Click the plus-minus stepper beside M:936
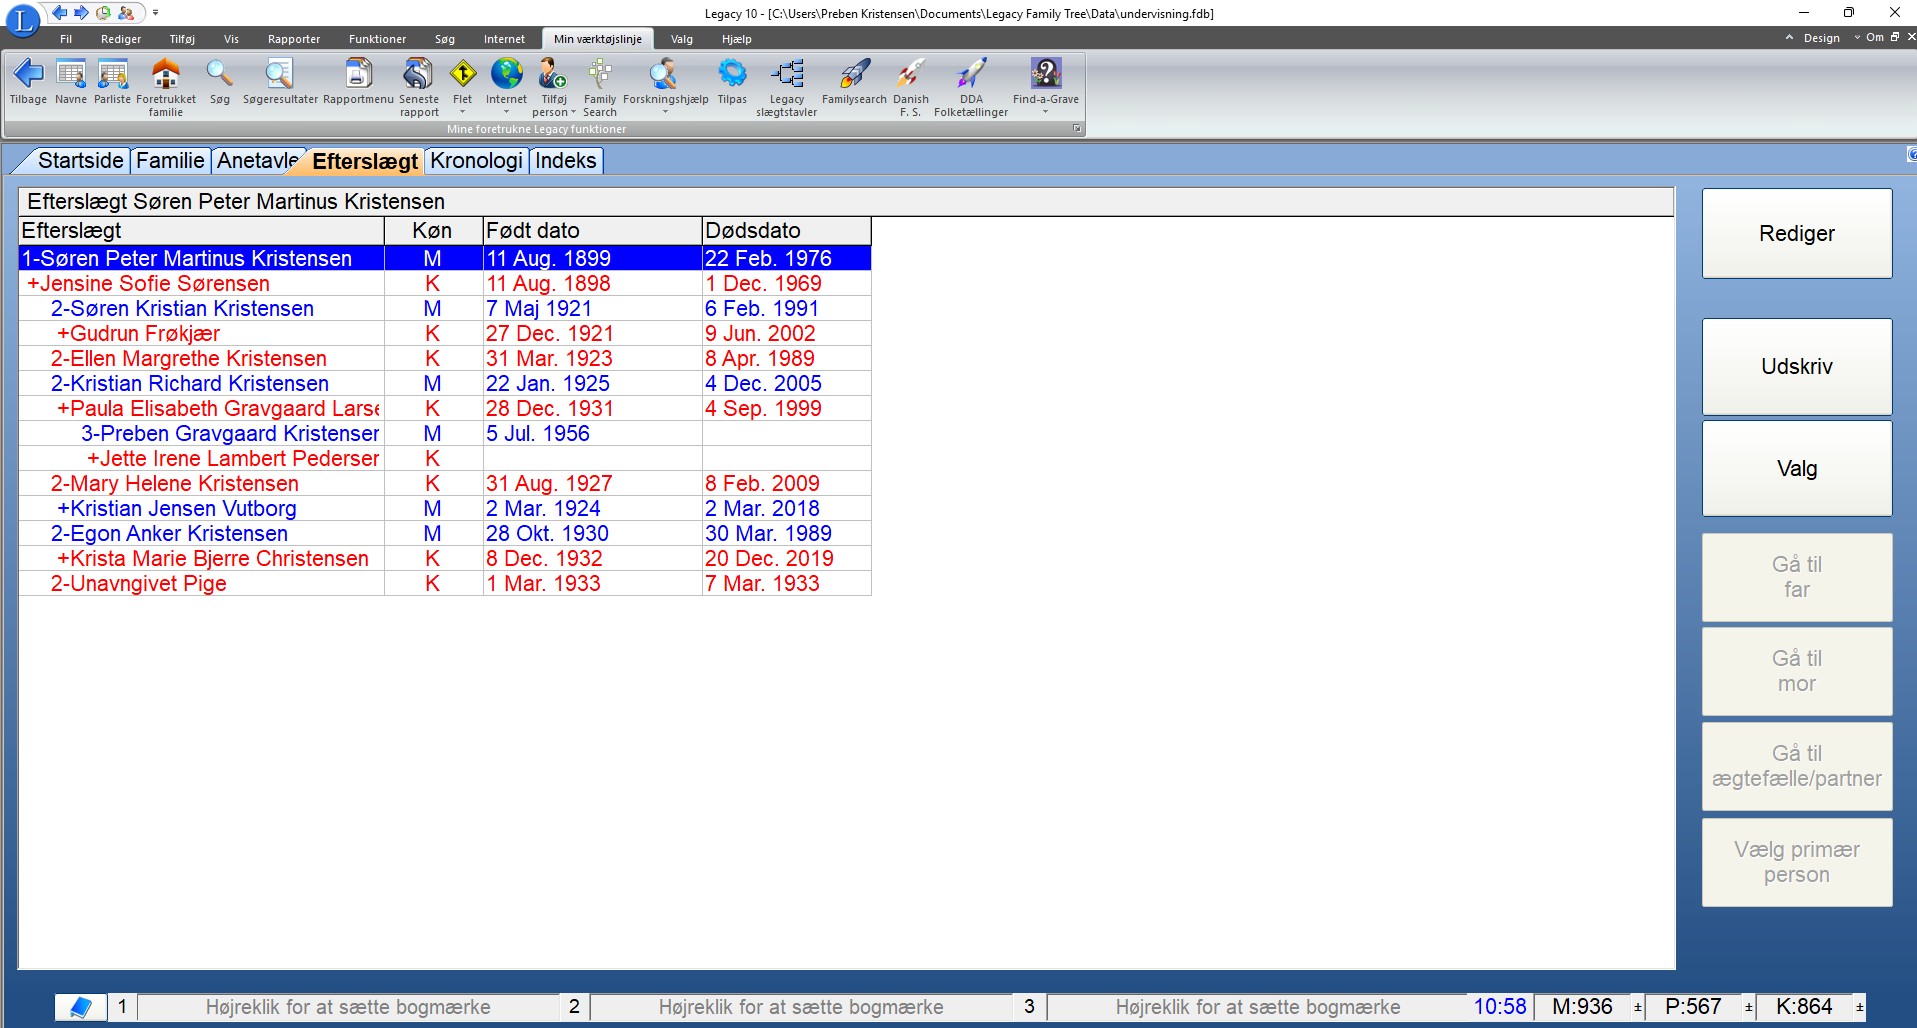The height and width of the screenshot is (1028, 1917). [x=1637, y=1007]
